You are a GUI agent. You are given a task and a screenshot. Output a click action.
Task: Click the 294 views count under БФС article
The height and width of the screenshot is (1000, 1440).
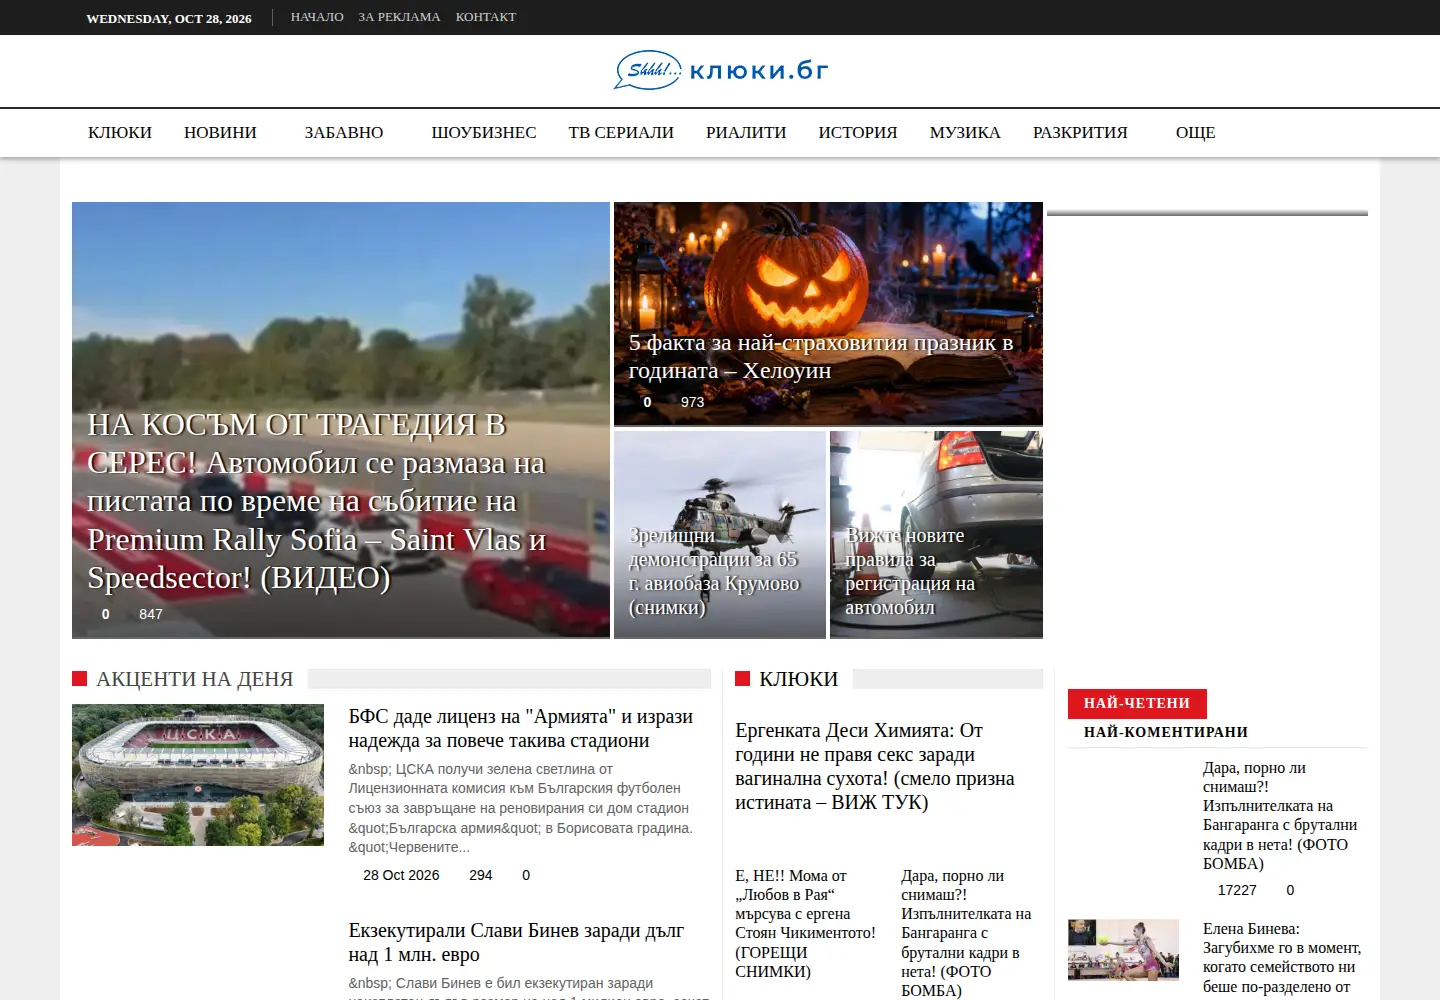tap(481, 875)
